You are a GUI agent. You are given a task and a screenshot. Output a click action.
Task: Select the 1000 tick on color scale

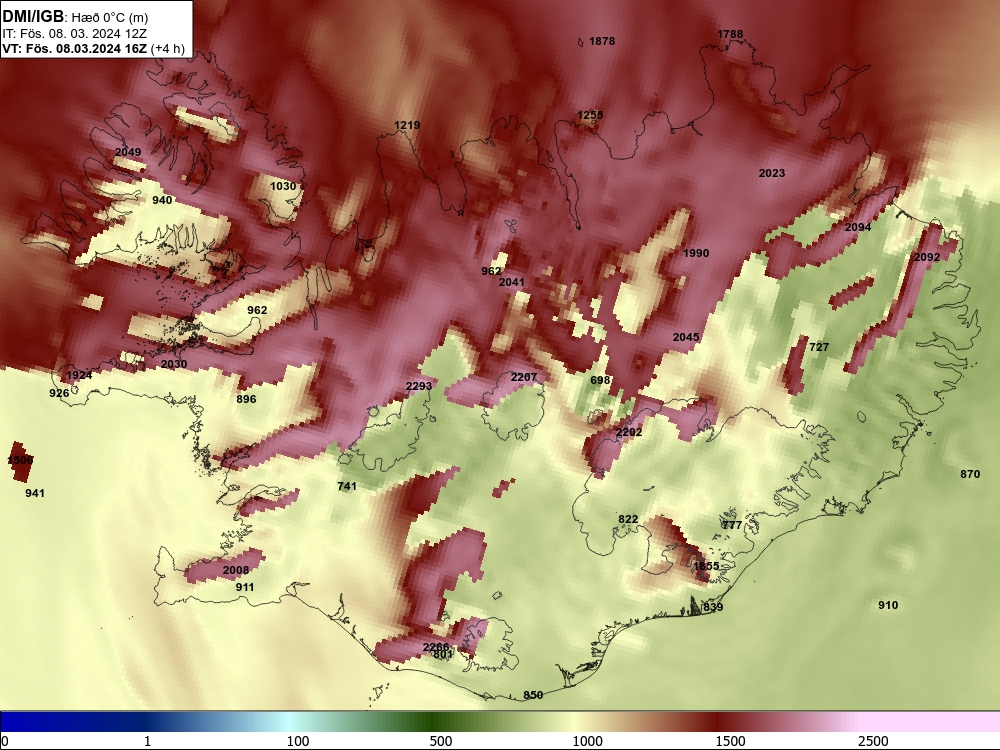587,740
